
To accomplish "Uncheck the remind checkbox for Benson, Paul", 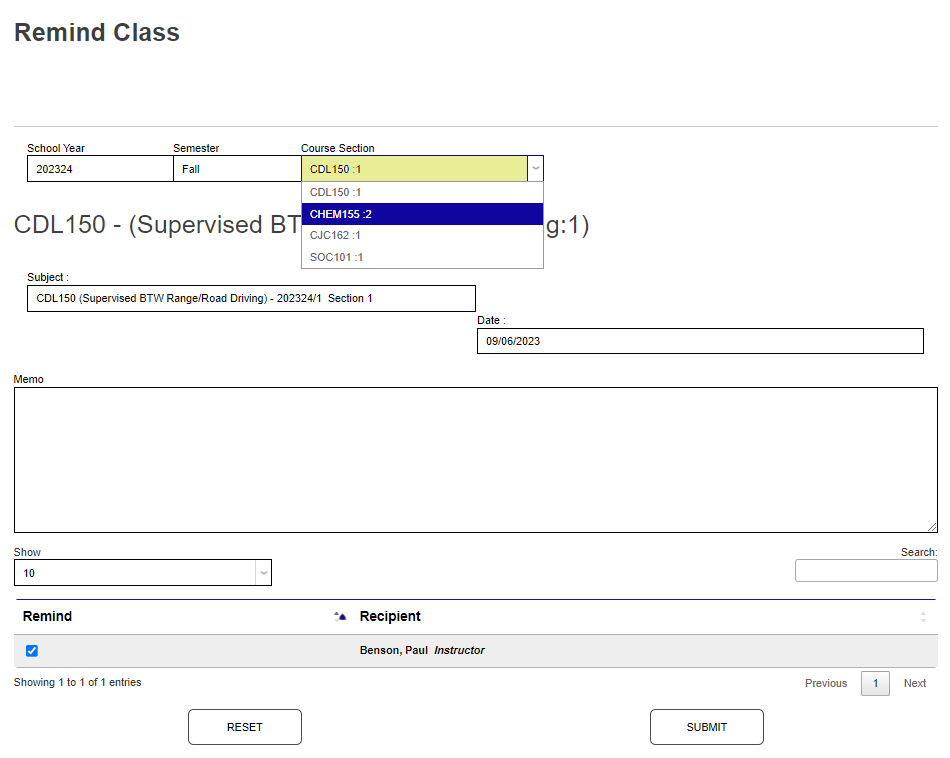I will coord(32,651).
